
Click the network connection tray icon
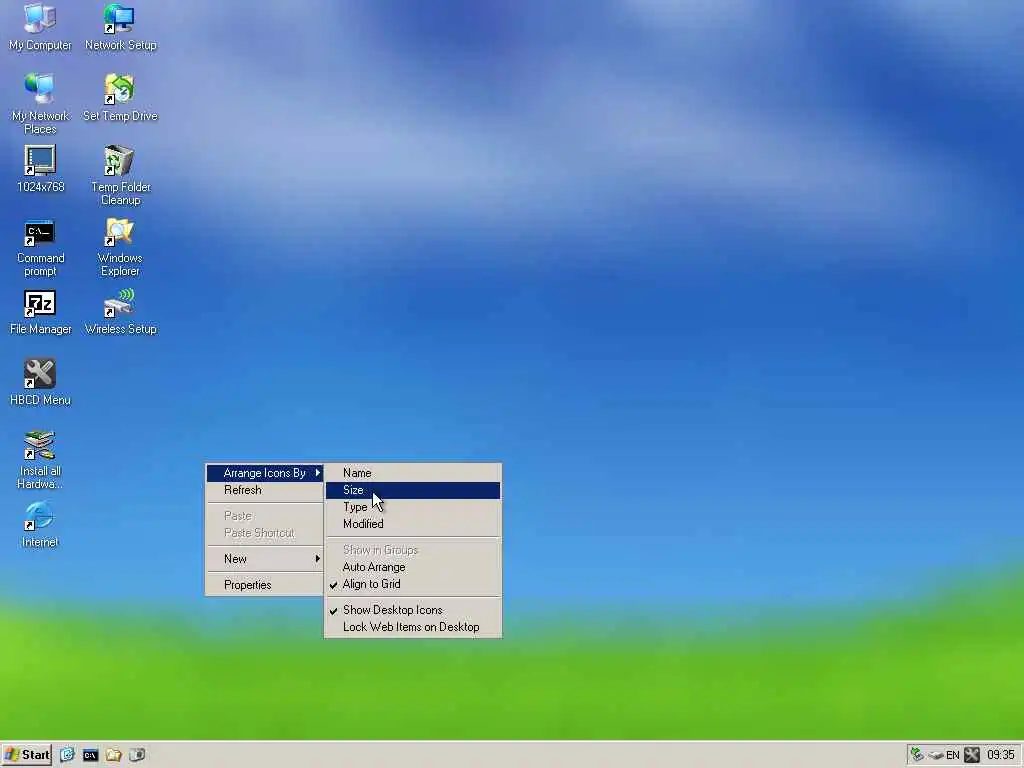point(917,755)
